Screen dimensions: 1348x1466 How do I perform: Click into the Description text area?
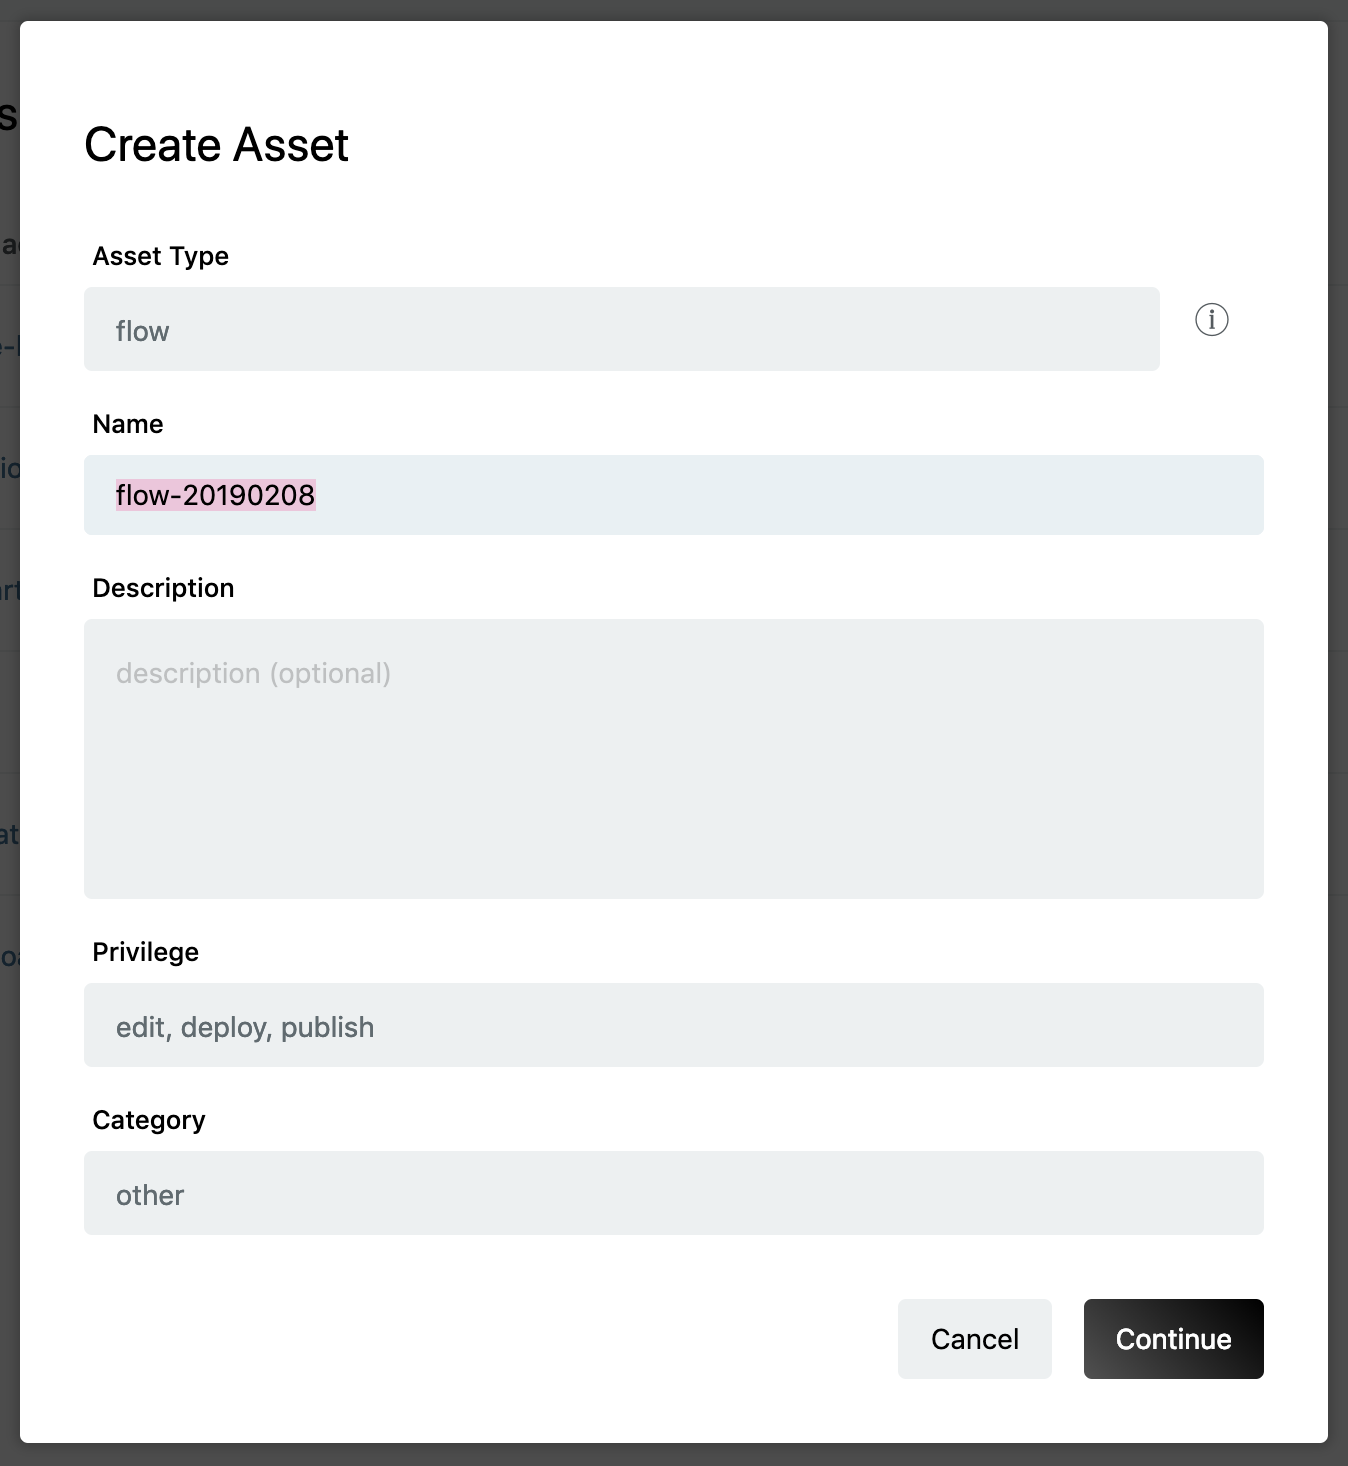673,759
